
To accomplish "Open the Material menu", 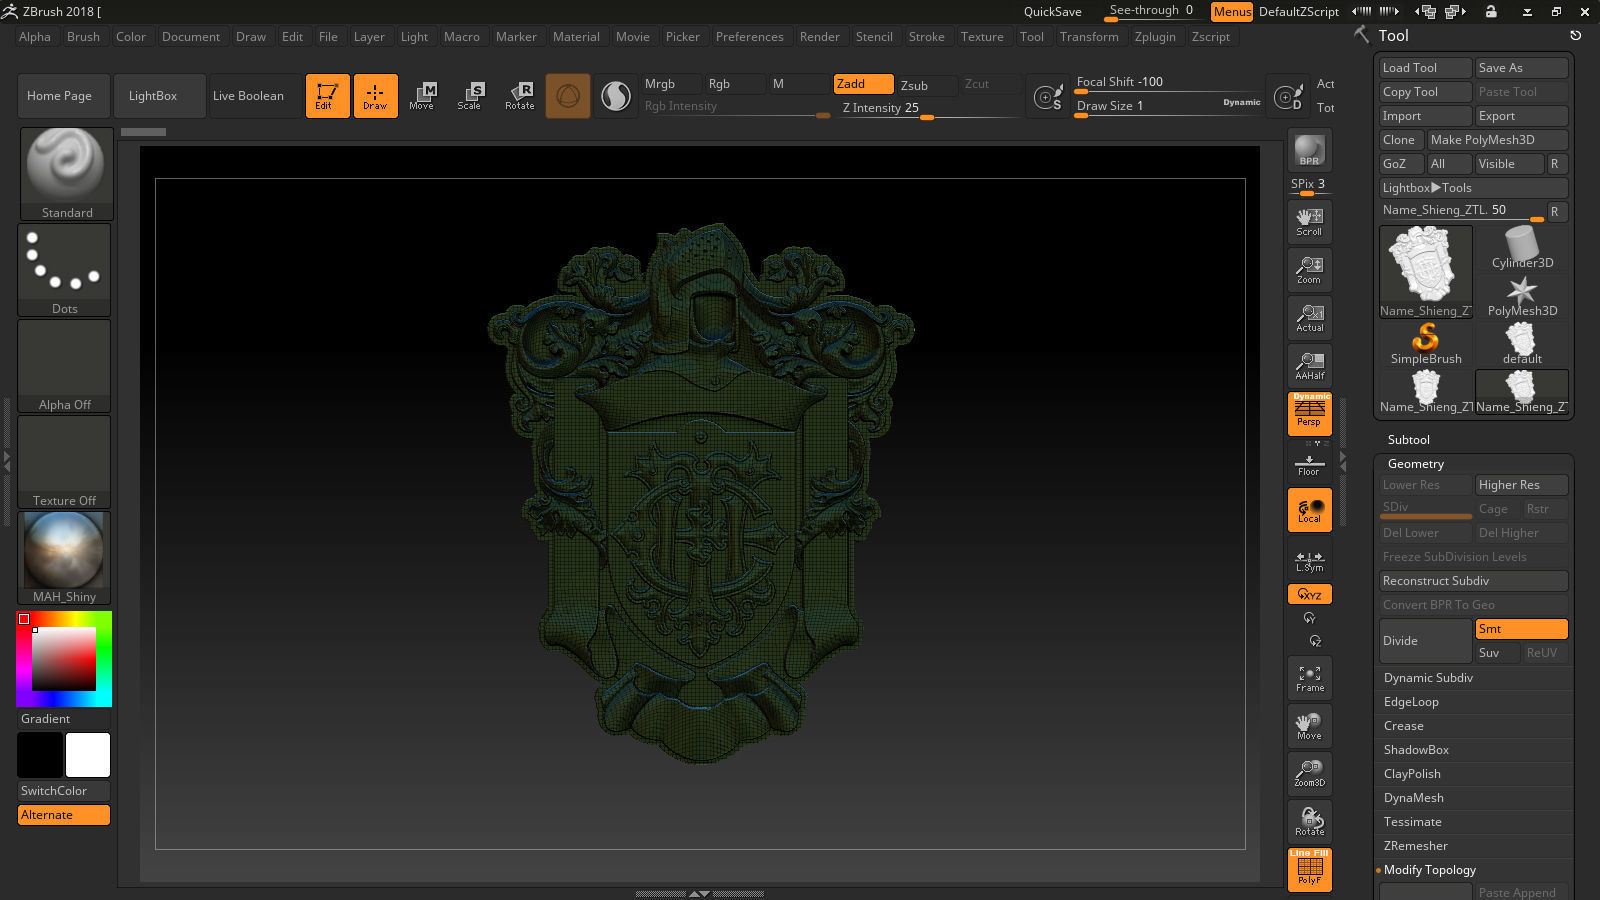I will click(576, 37).
